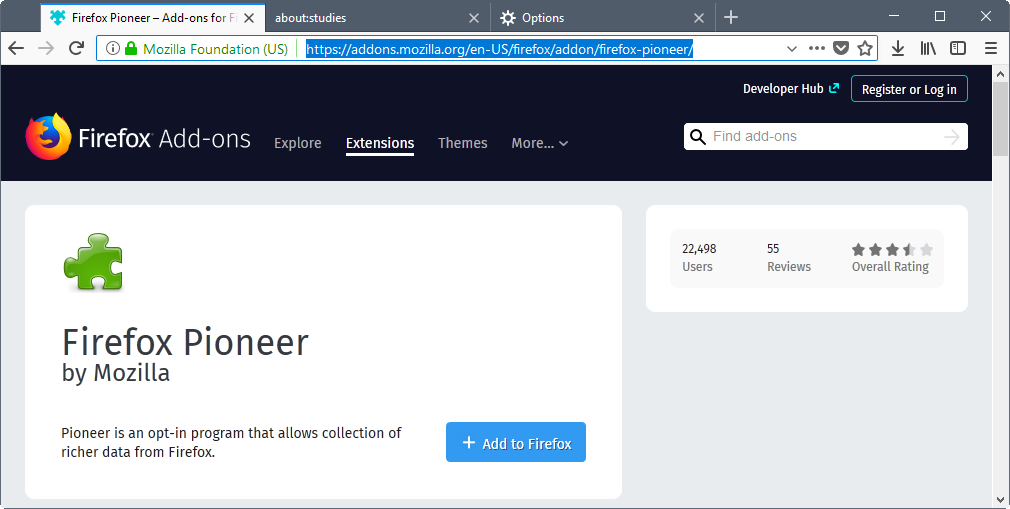Click Register or Log in

(909, 89)
